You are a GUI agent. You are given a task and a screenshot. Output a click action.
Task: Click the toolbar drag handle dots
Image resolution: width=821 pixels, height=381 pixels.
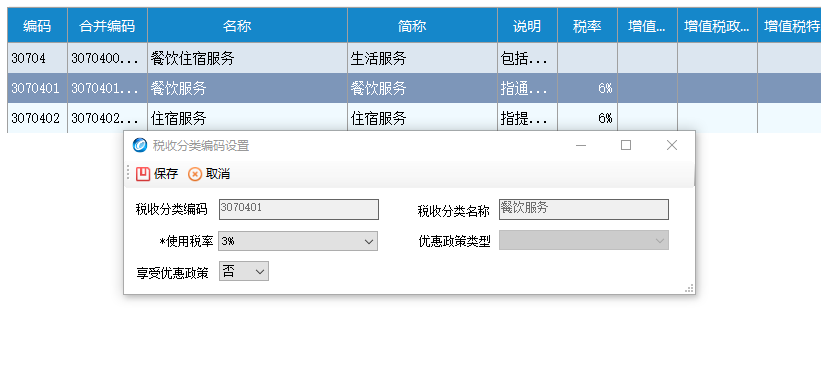[128, 174]
